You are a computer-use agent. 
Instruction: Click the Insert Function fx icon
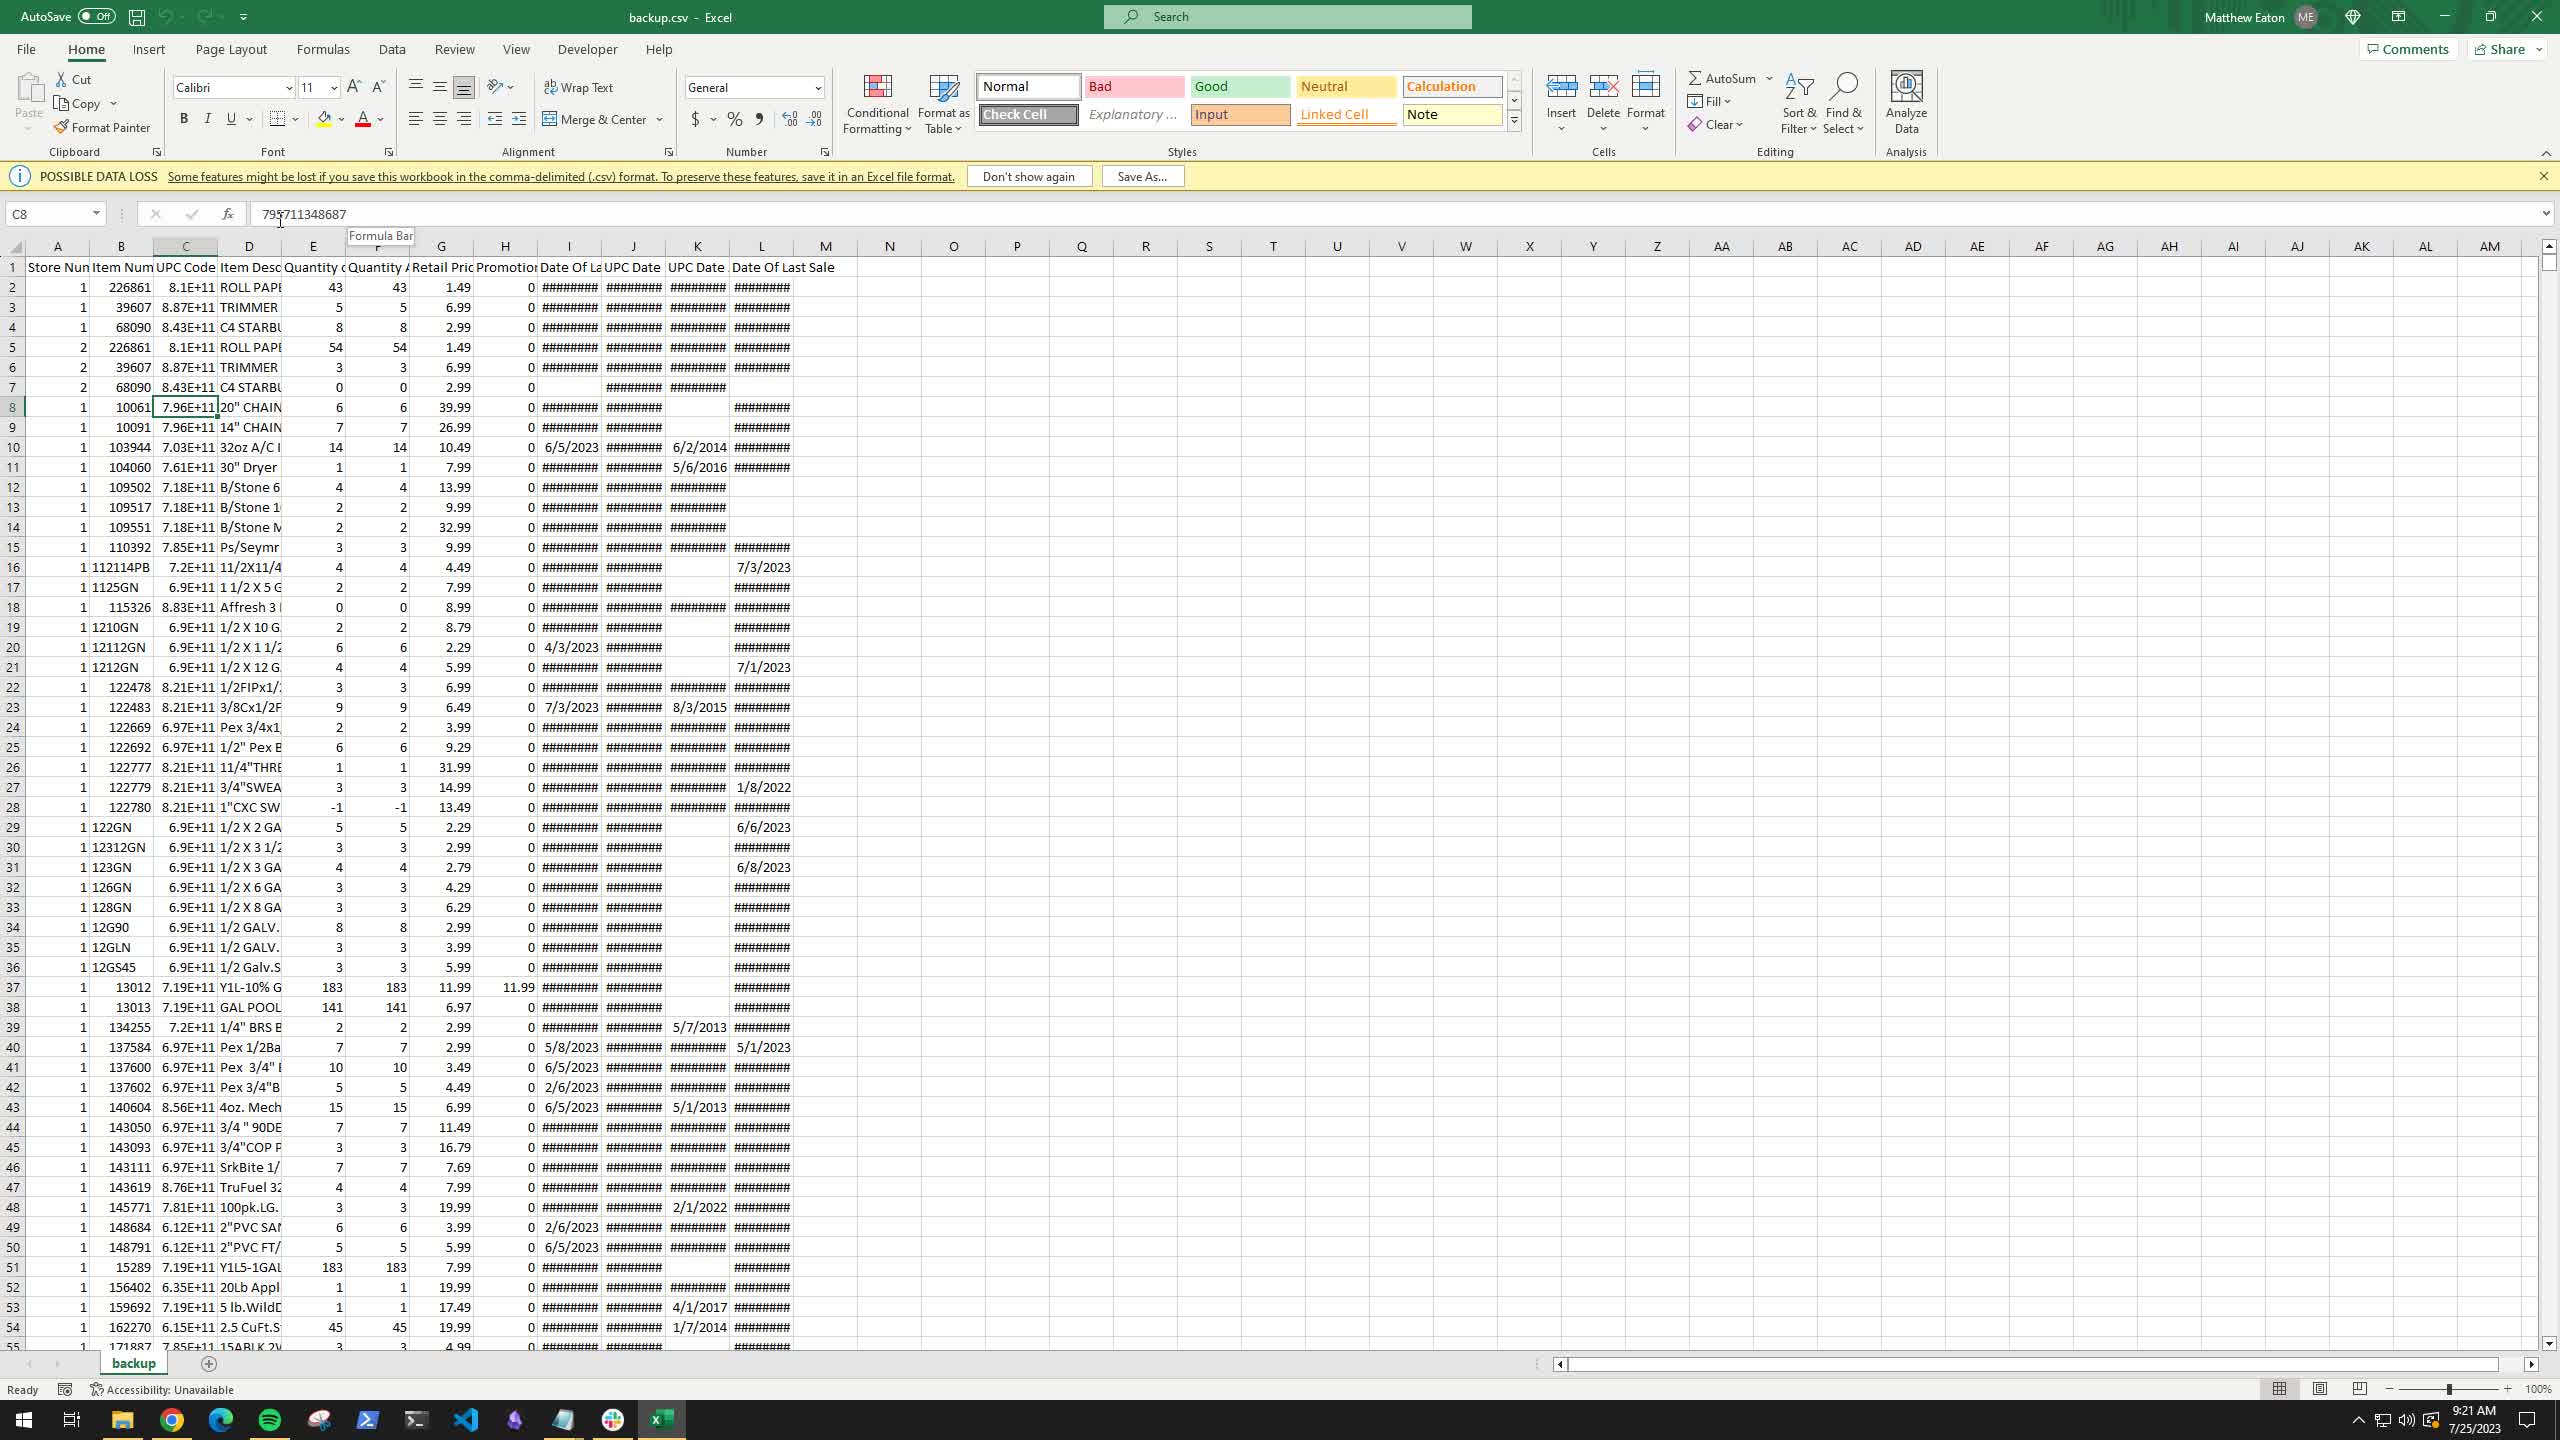pyautogui.click(x=228, y=214)
